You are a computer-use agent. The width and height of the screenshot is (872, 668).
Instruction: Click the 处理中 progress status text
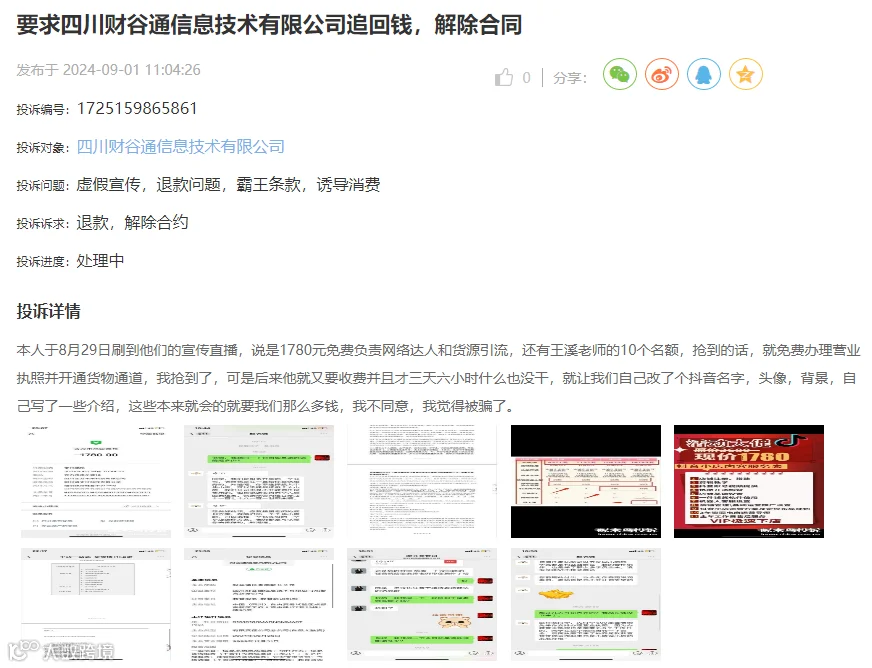[100, 261]
